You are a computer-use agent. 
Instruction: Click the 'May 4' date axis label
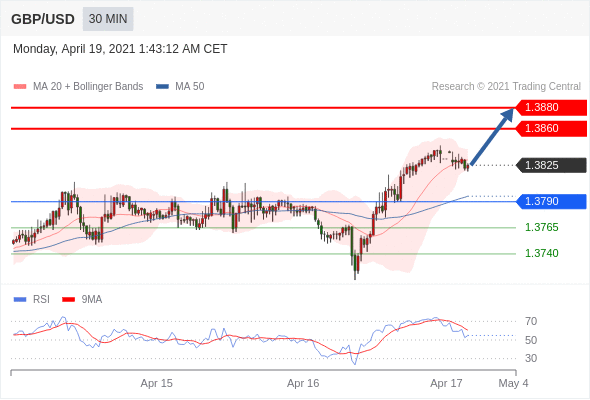coord(513,383)
